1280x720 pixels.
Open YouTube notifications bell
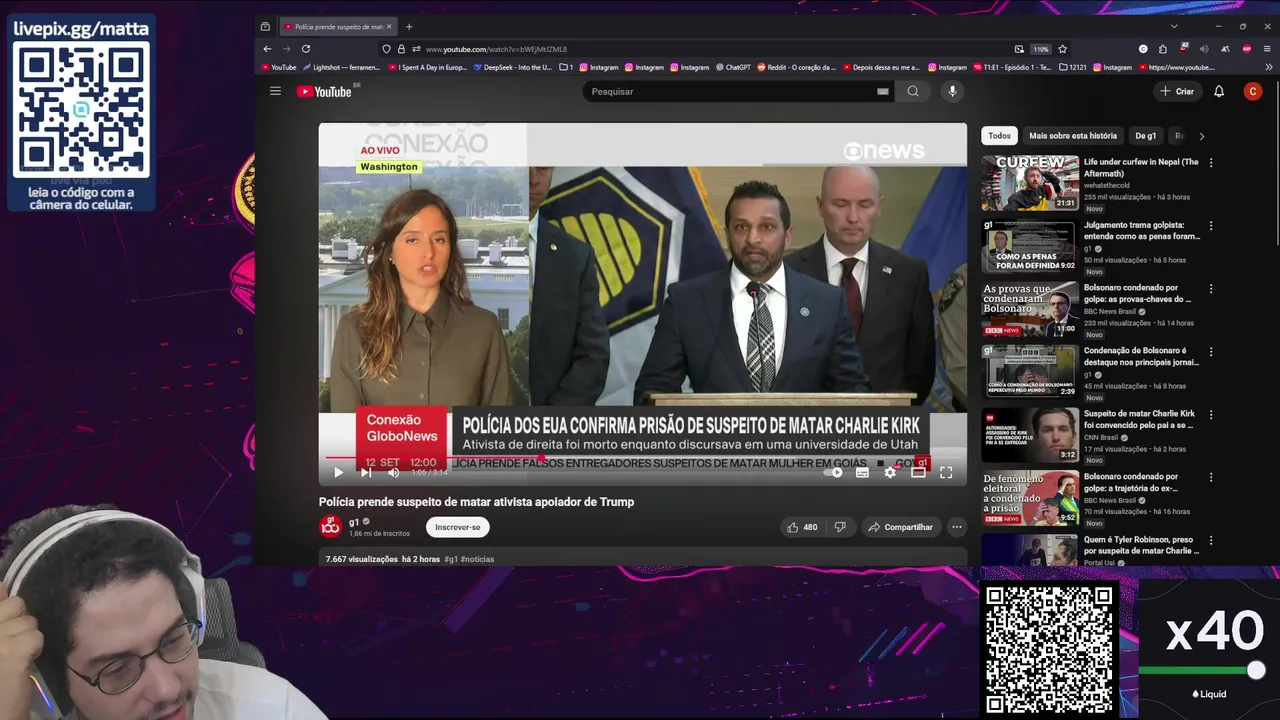click(1219, 91)
